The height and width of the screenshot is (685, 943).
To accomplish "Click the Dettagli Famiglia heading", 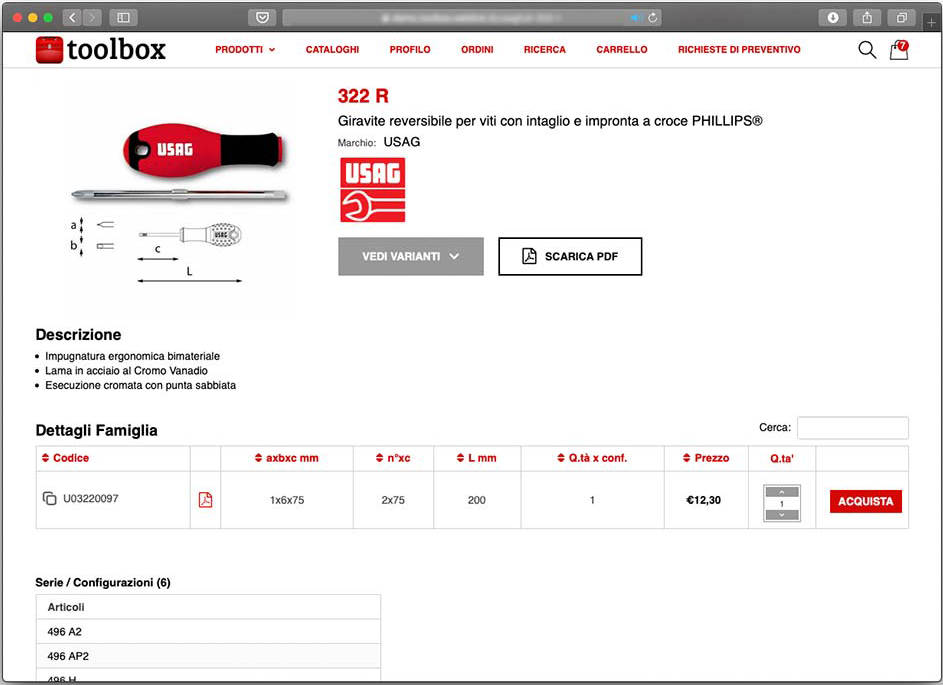I will click(x=96, y=430).
